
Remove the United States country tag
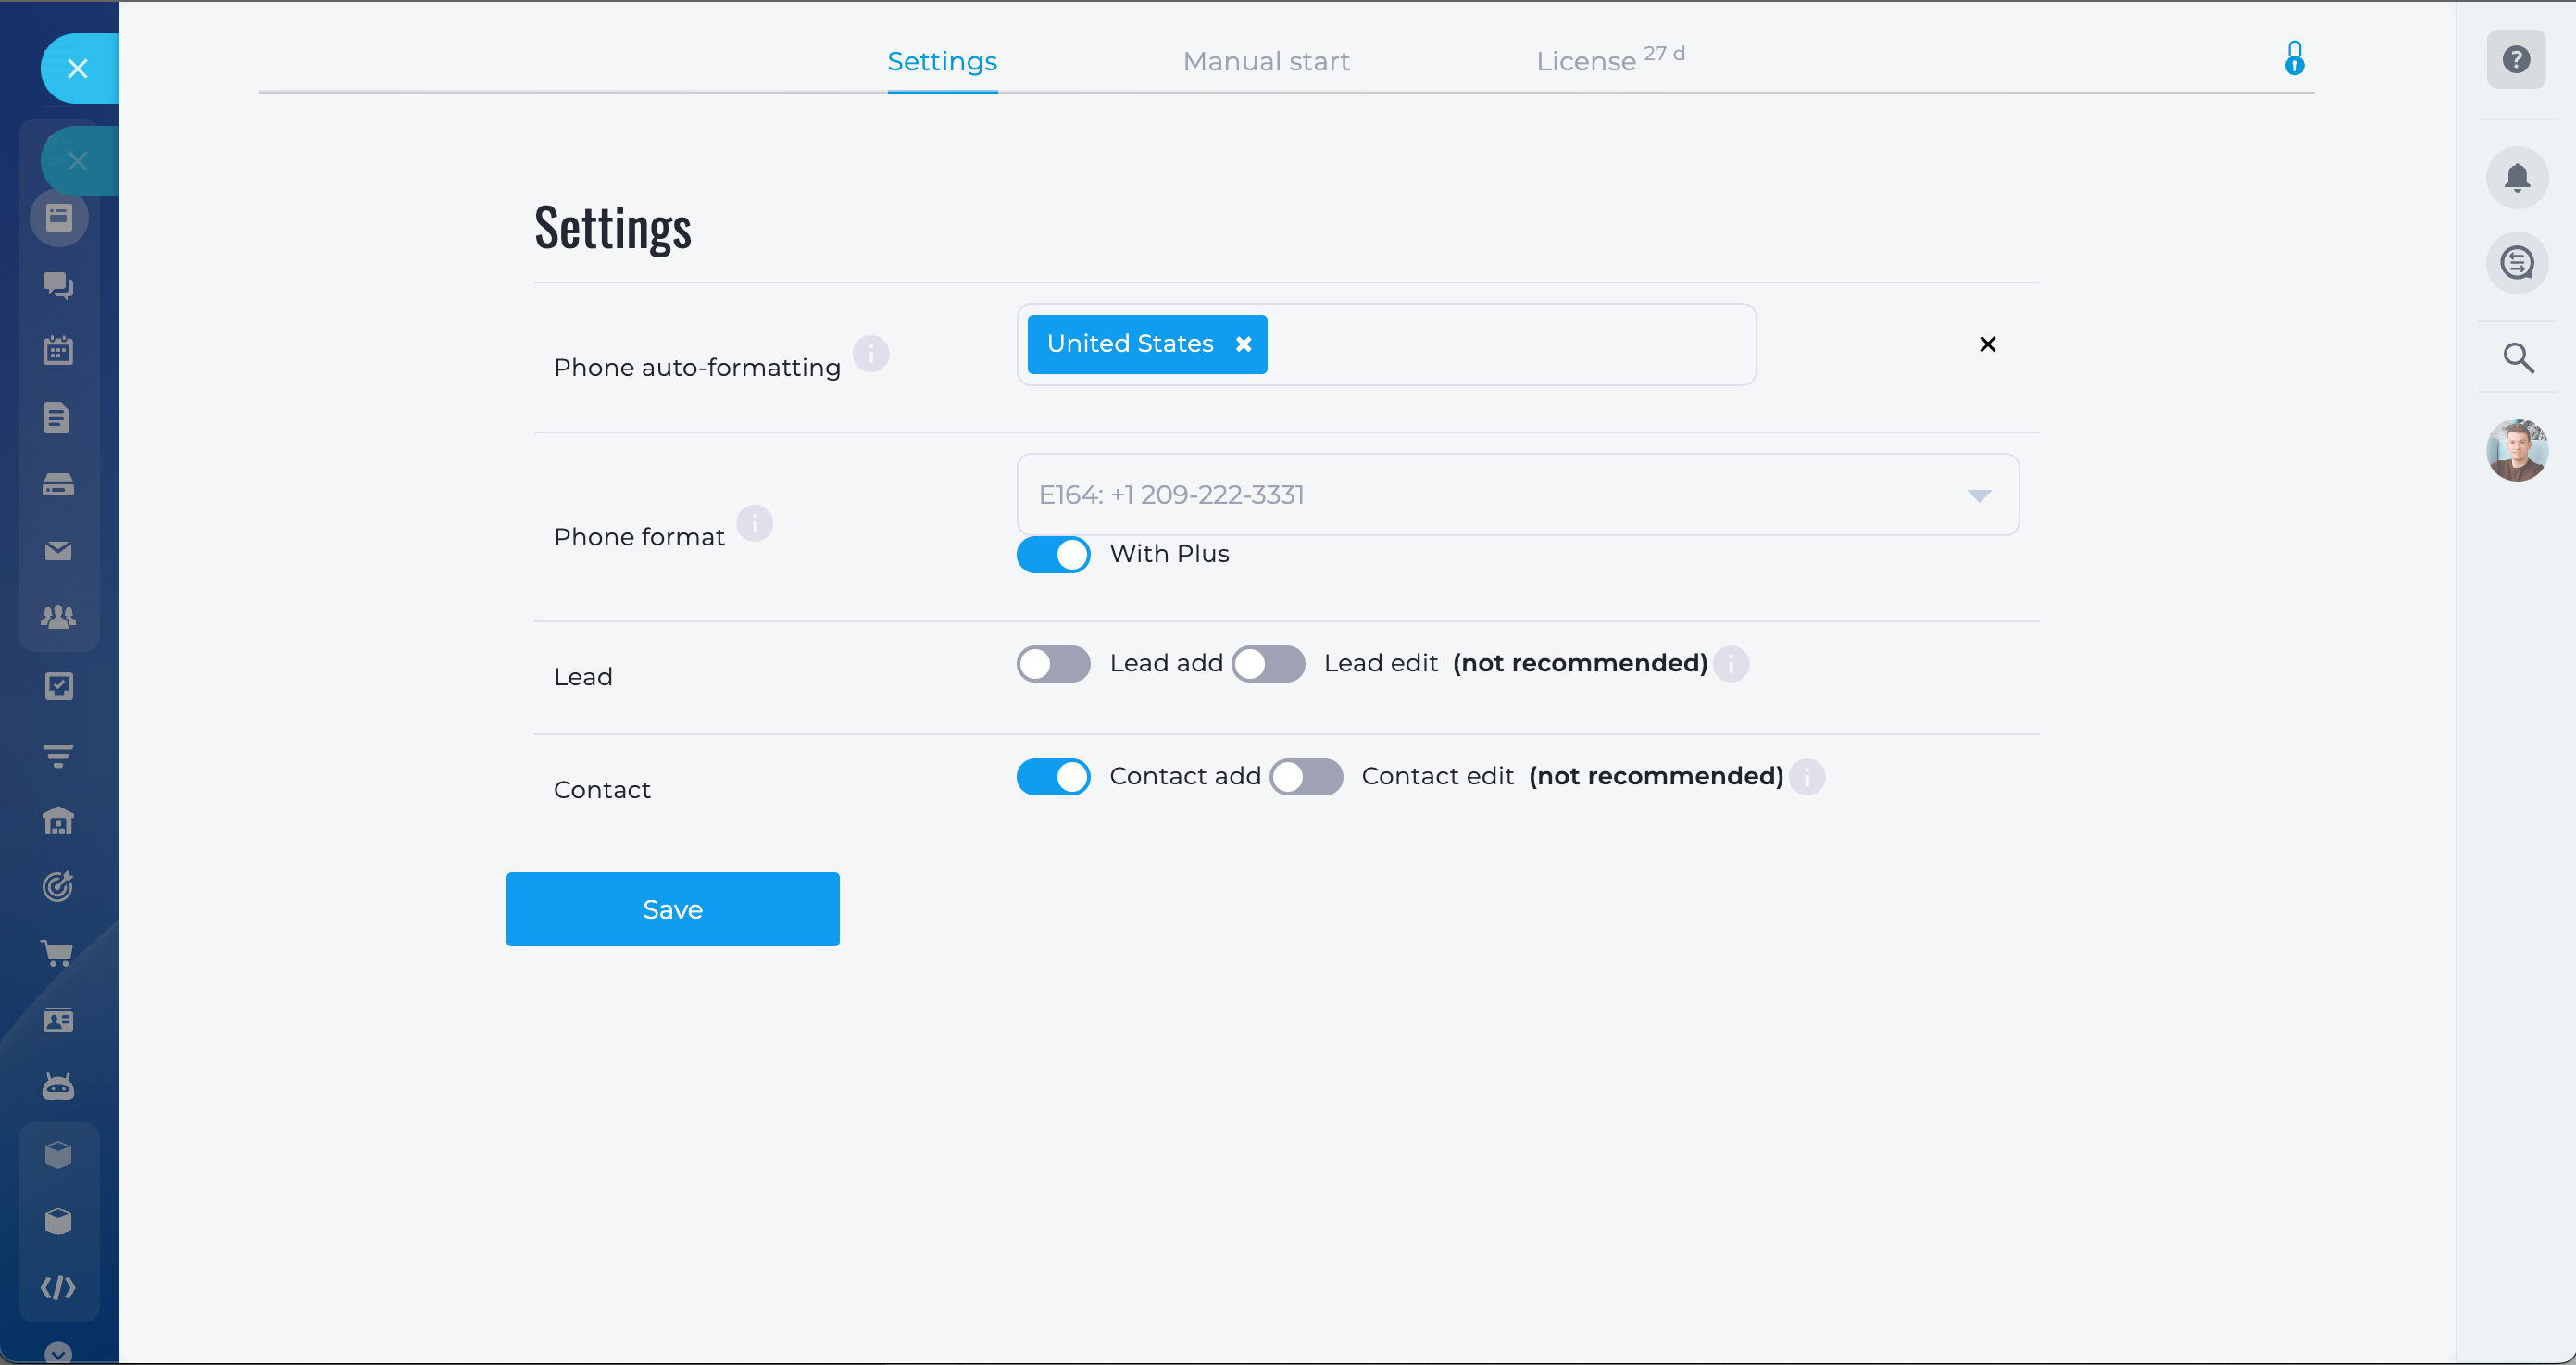coord(1243,344)
